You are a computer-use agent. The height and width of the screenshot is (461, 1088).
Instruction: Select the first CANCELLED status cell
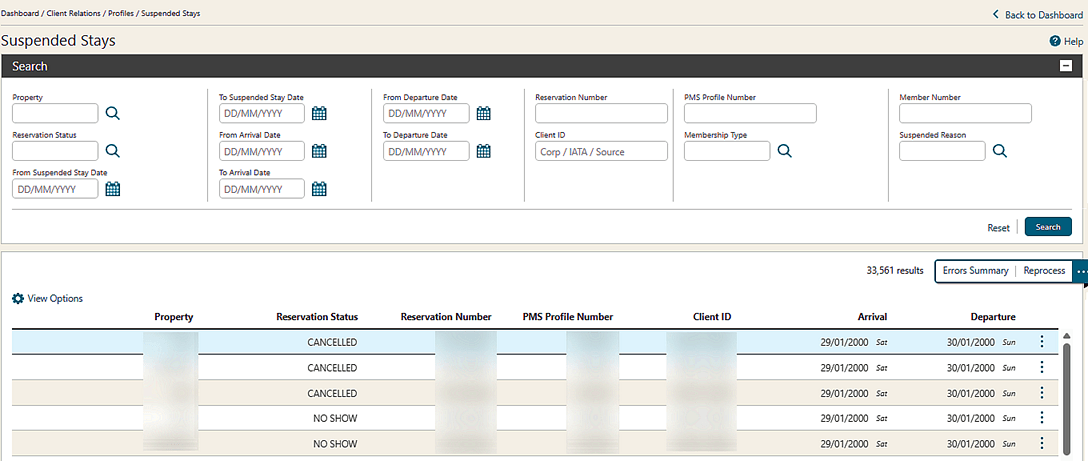[332, 342]
